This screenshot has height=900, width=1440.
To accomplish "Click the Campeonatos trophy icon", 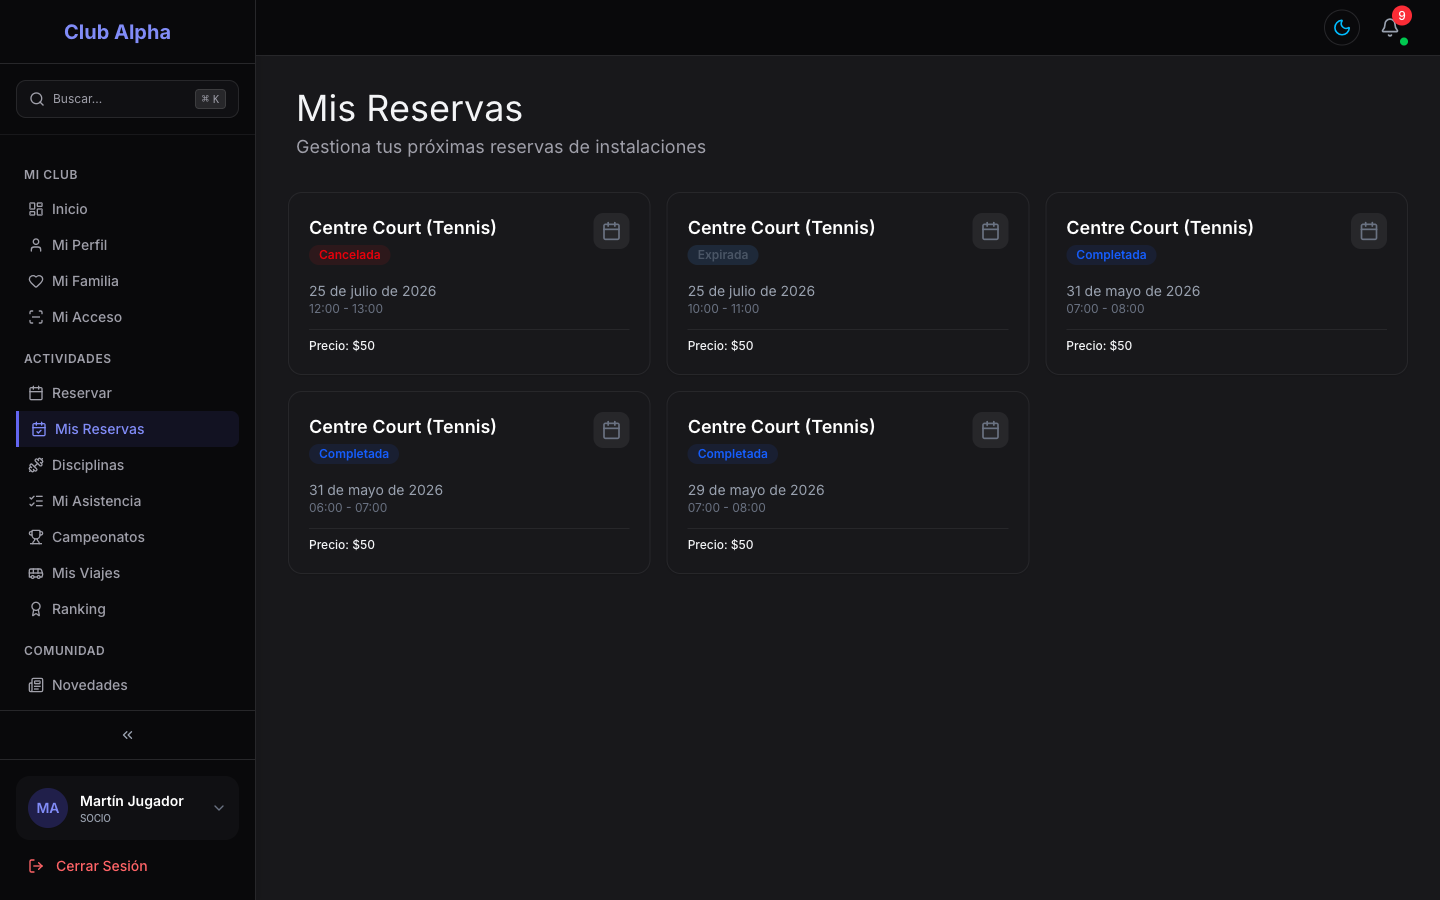I will click(x=36, y=537).
